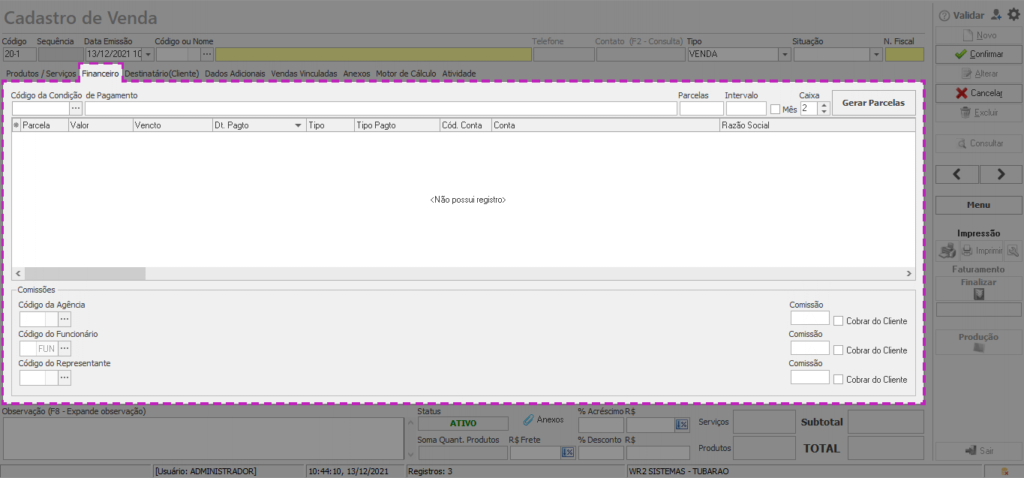Click the percent calculator icon next to Frete

pyautogui.click(x=566, y=453)
